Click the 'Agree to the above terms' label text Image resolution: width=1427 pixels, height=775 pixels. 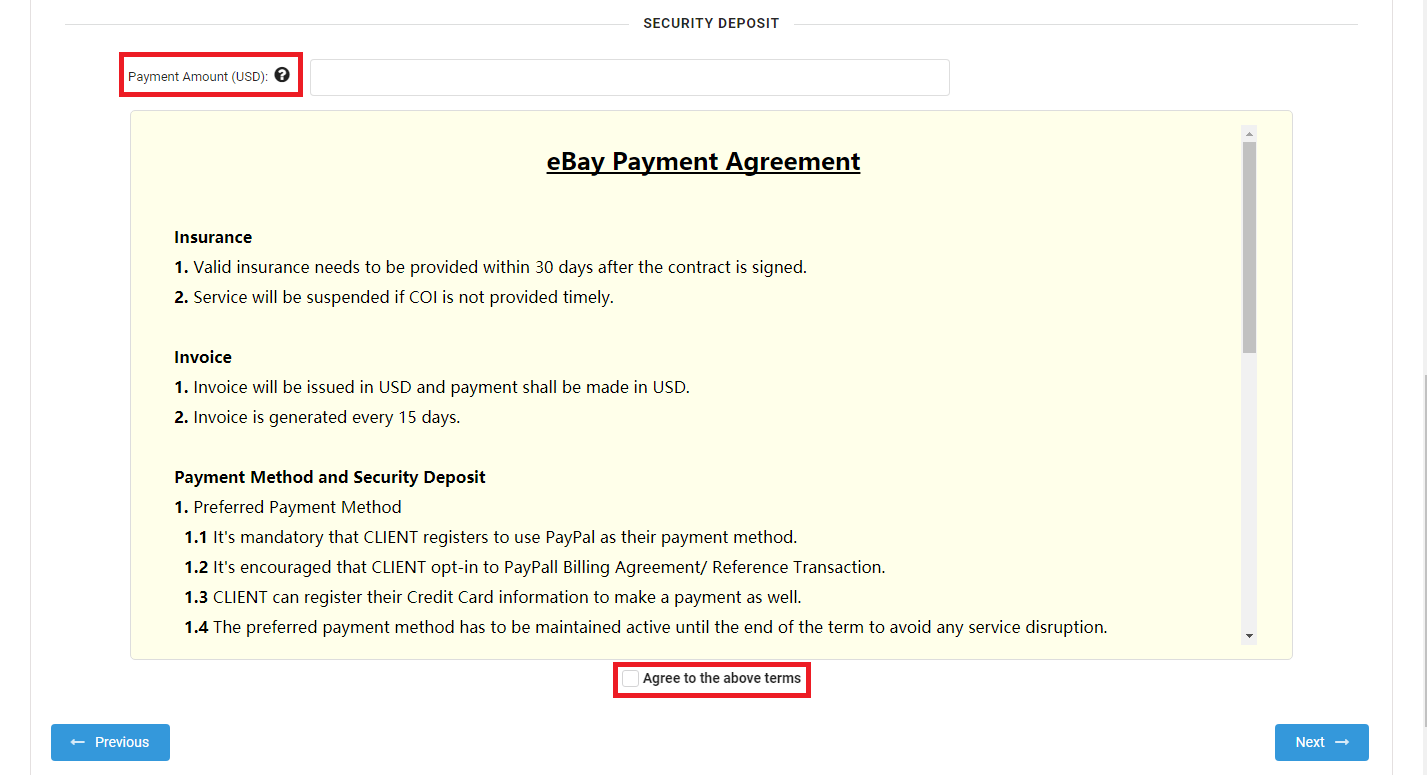pos(721,679)
